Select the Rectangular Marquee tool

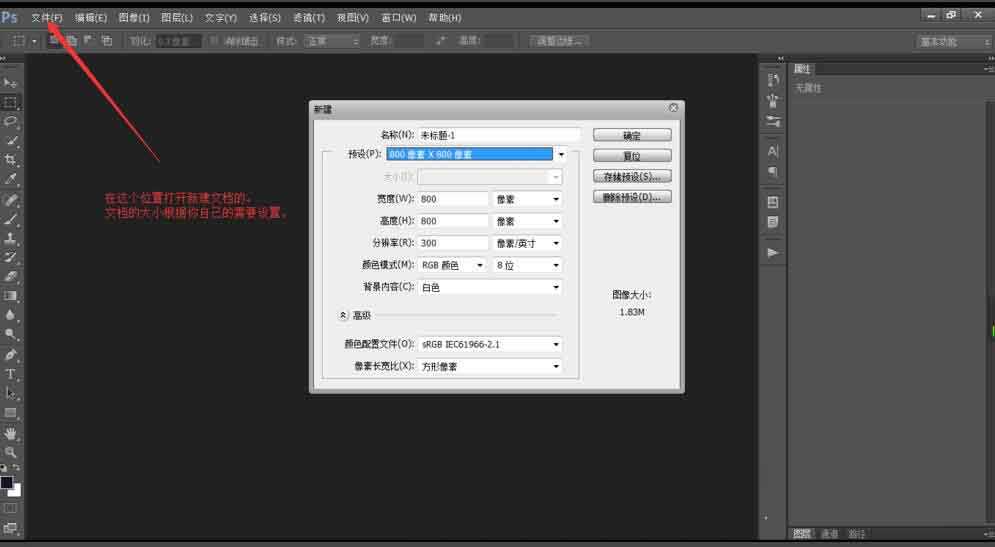coord(11,102)
